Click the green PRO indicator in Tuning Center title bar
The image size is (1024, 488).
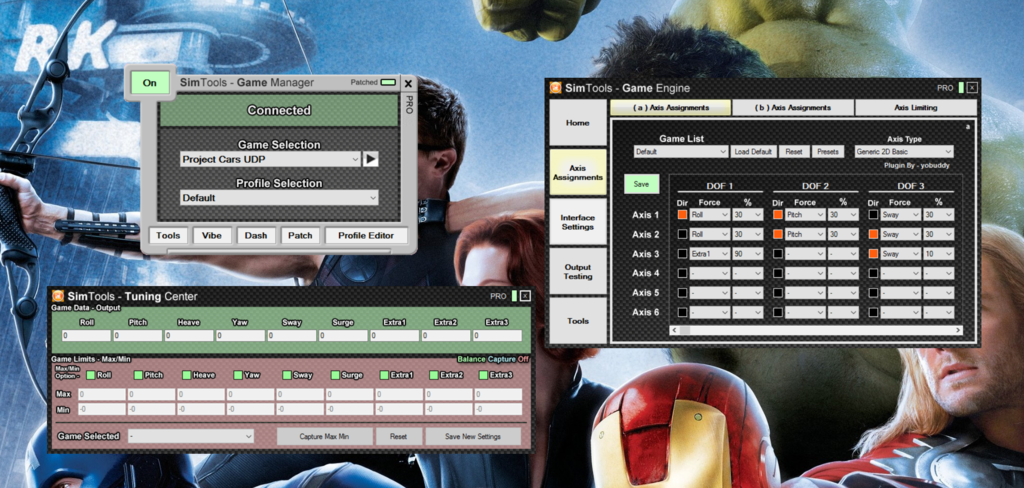[x=515, y=296]
